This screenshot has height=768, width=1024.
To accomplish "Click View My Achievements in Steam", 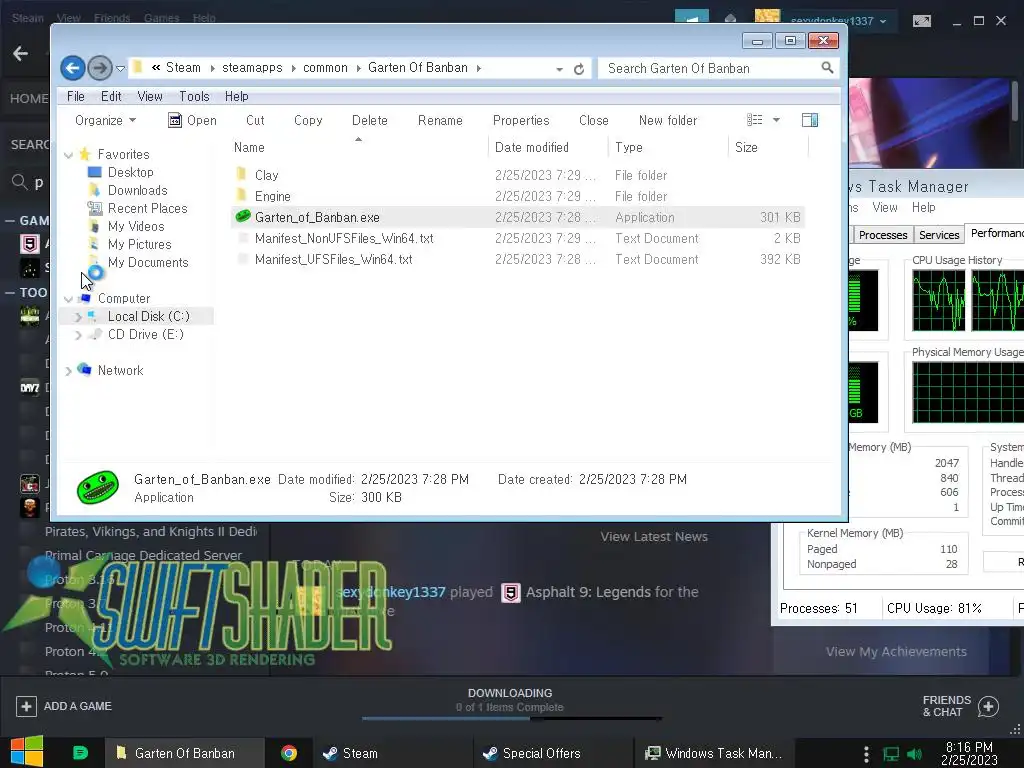I will (x=895, y=652).
